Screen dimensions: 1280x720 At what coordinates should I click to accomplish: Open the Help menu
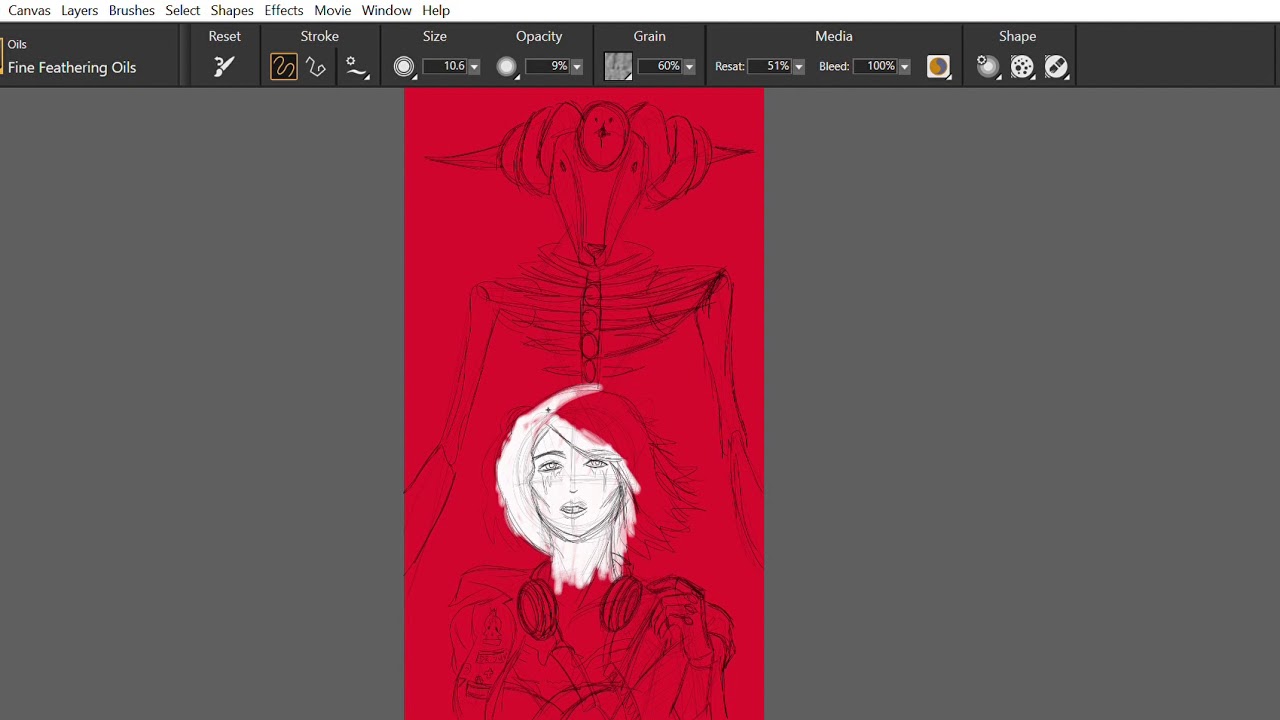click(x=436, y=10)
